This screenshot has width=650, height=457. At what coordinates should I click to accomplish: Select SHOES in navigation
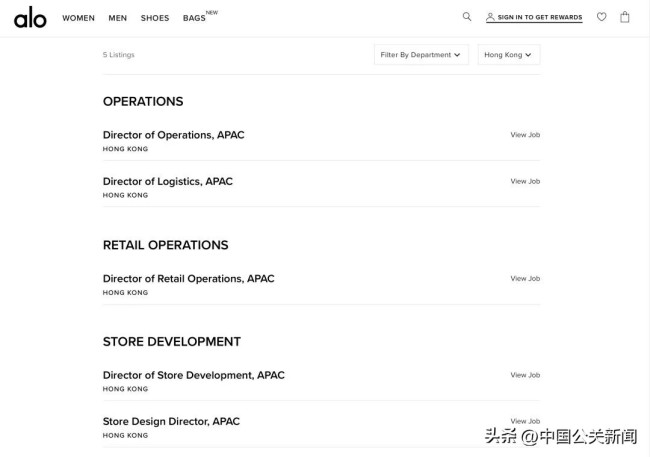coord(155,18)
